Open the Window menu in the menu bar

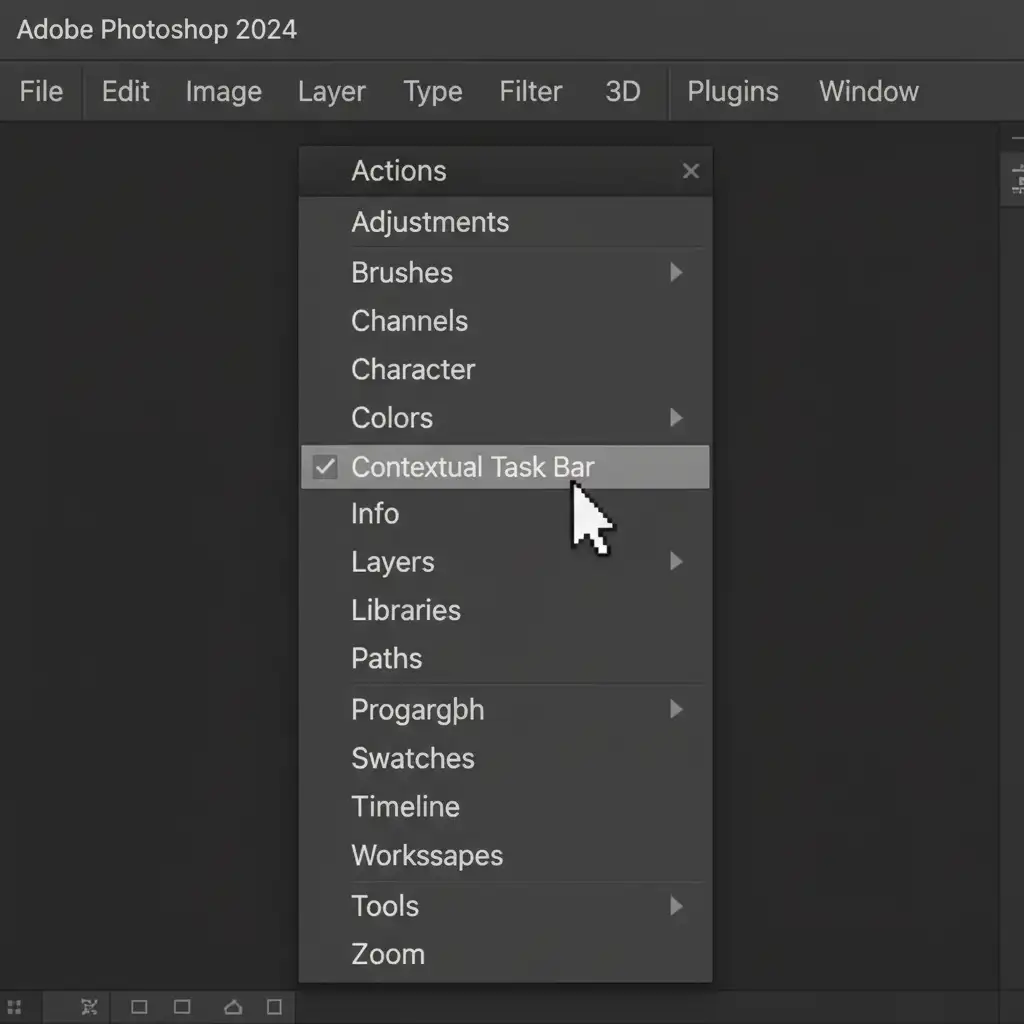pyautogui.click(x=868, y=91)
